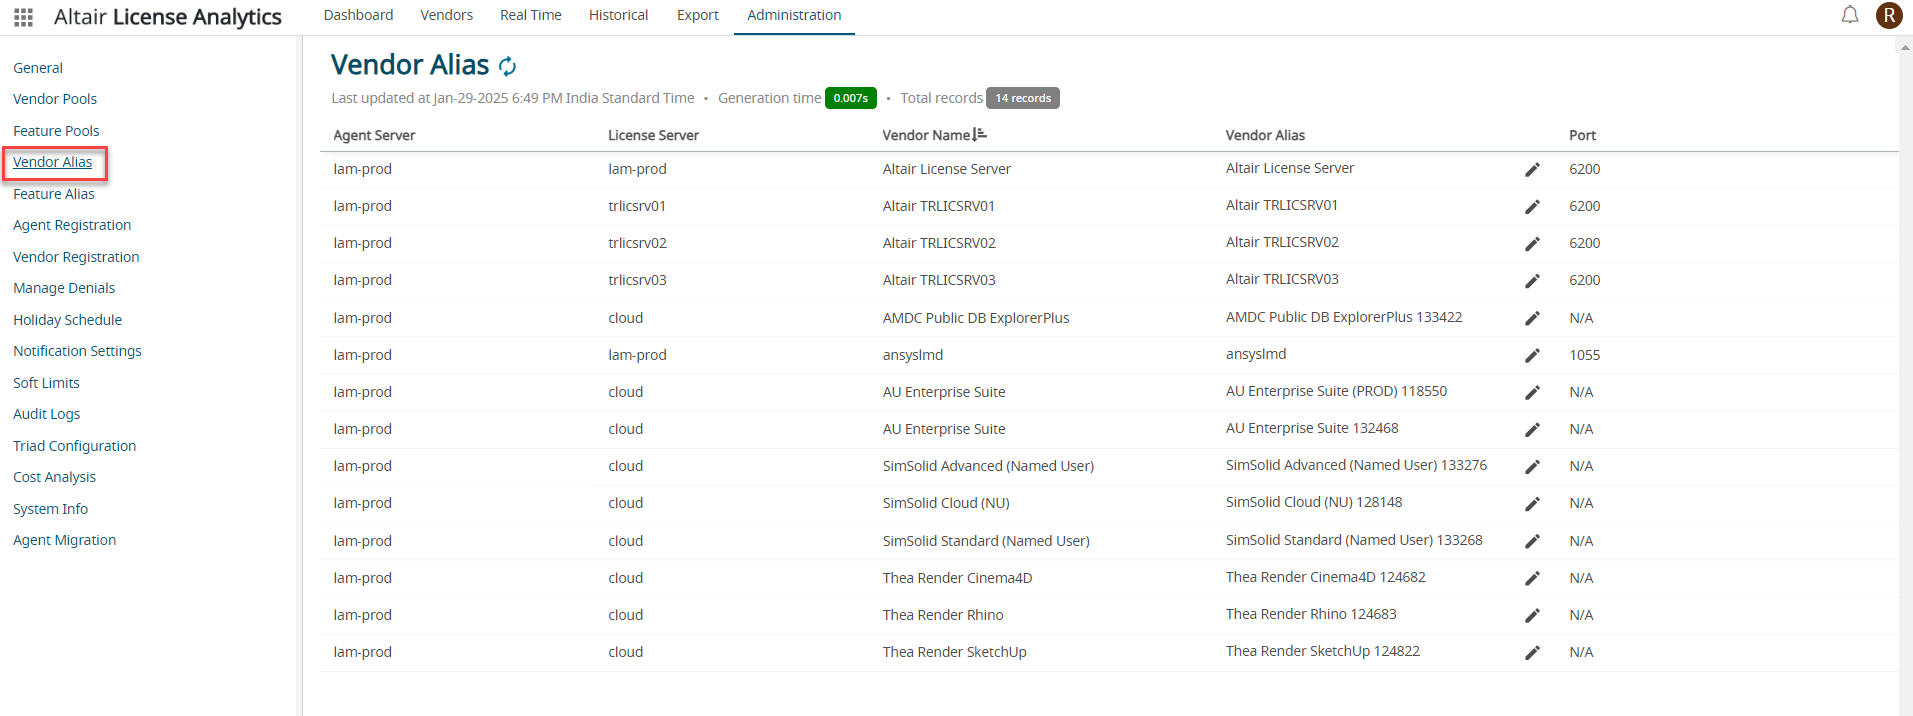1913x716 pixels.
Task: Open the user profile avatar
Action: (1888, 15)
